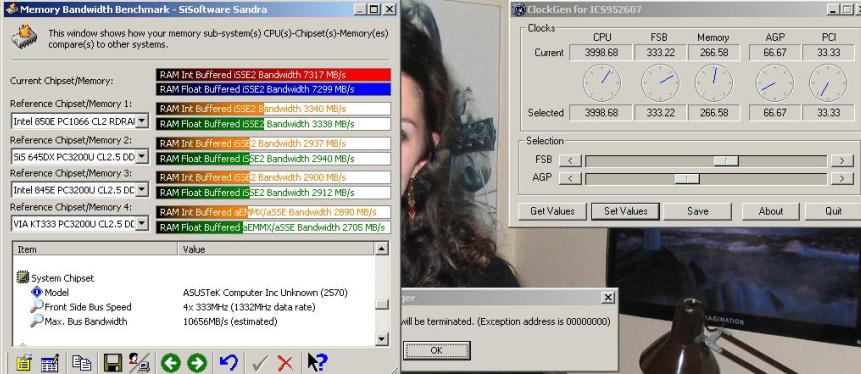This screenshot has height=374, width=861.
Task: Open the SiS 645DX reference dropdown
Action: [x=142, y=157]
